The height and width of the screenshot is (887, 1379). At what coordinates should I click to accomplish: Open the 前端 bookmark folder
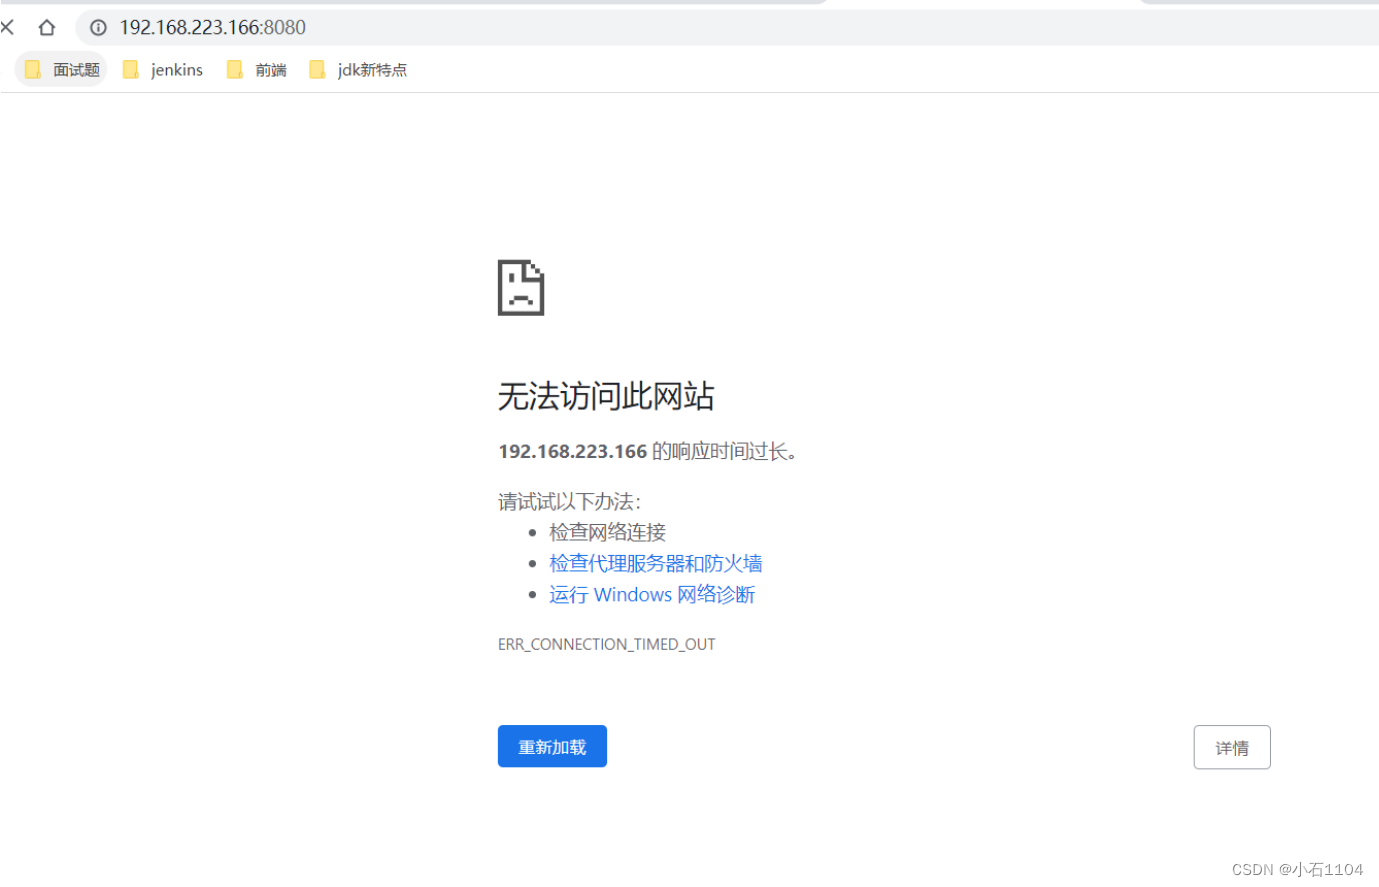(x=257, y=69)
